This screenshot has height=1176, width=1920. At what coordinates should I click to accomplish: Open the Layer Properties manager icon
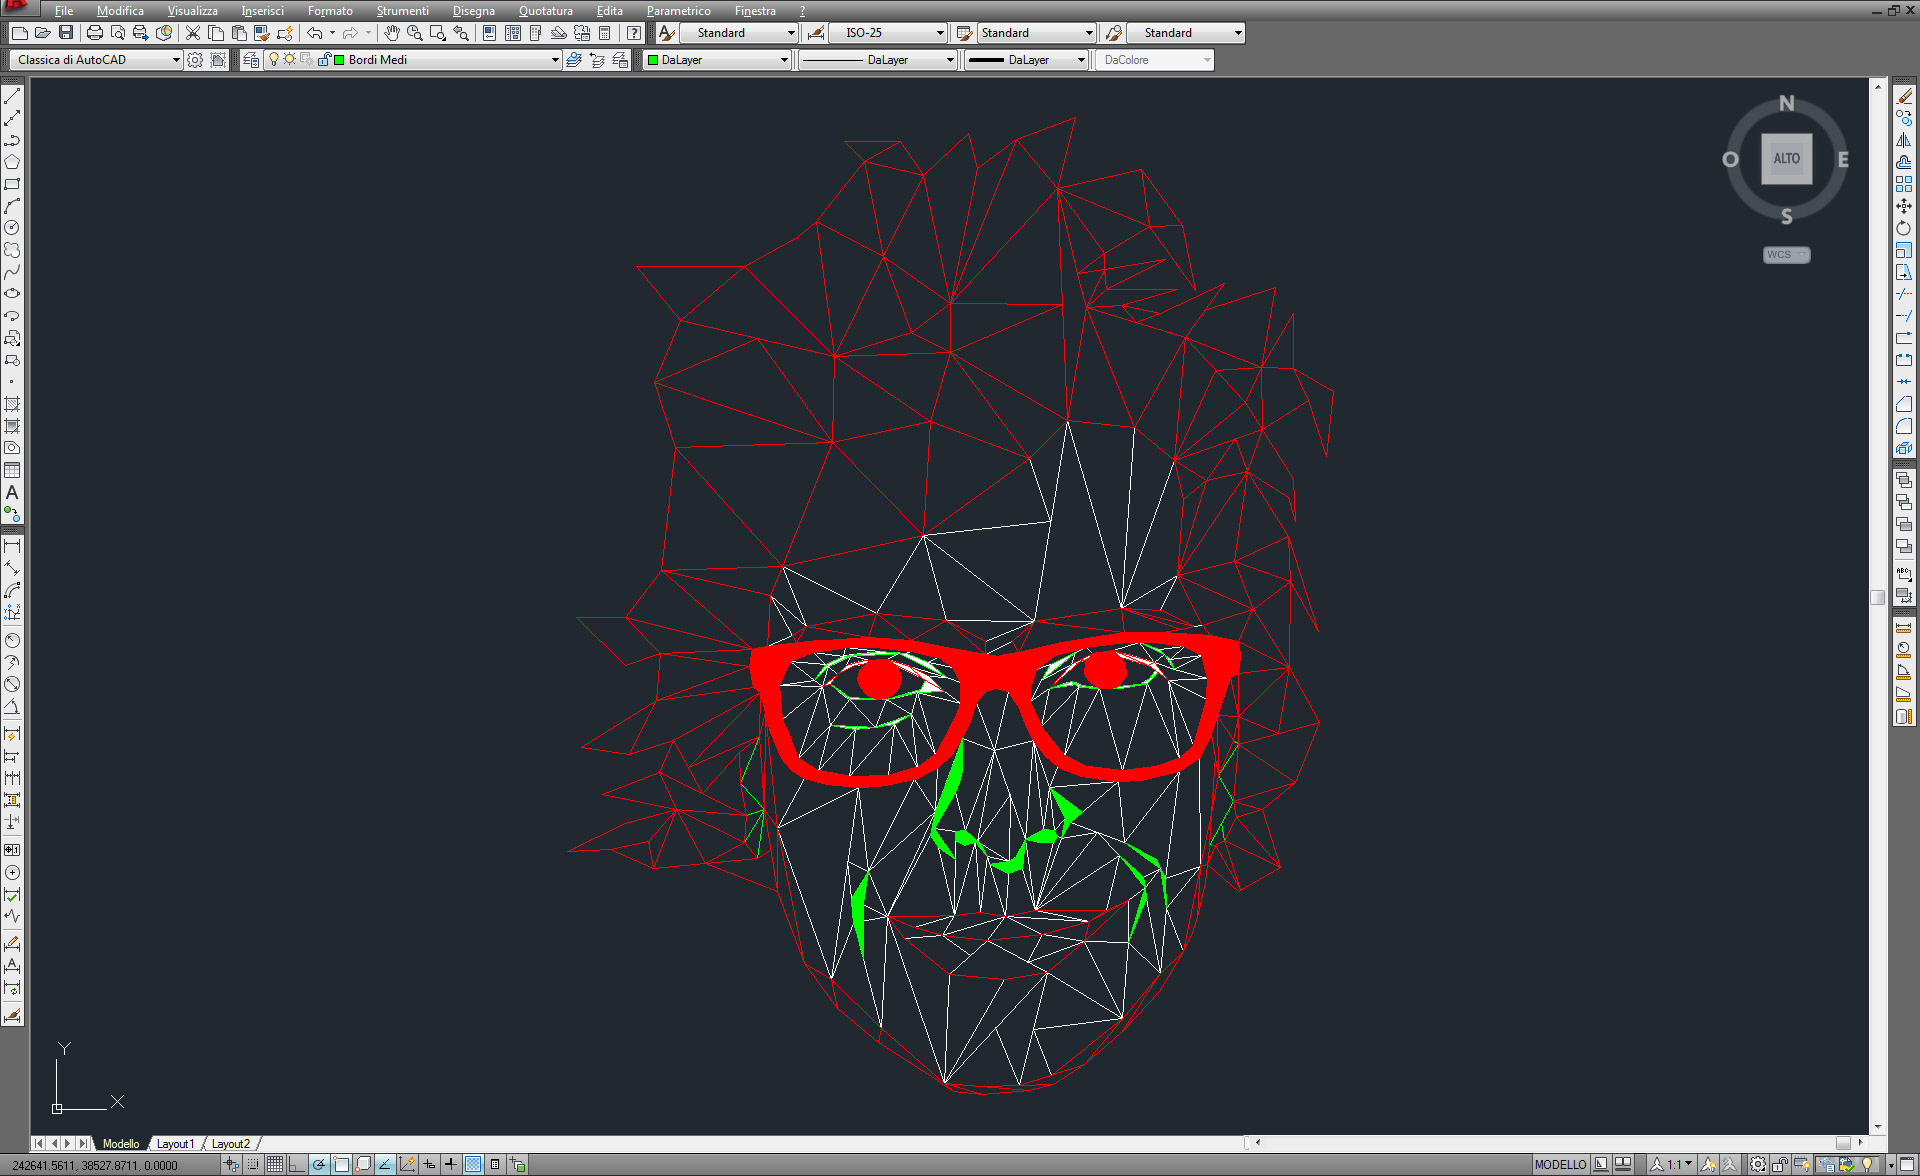click(250, 60)
